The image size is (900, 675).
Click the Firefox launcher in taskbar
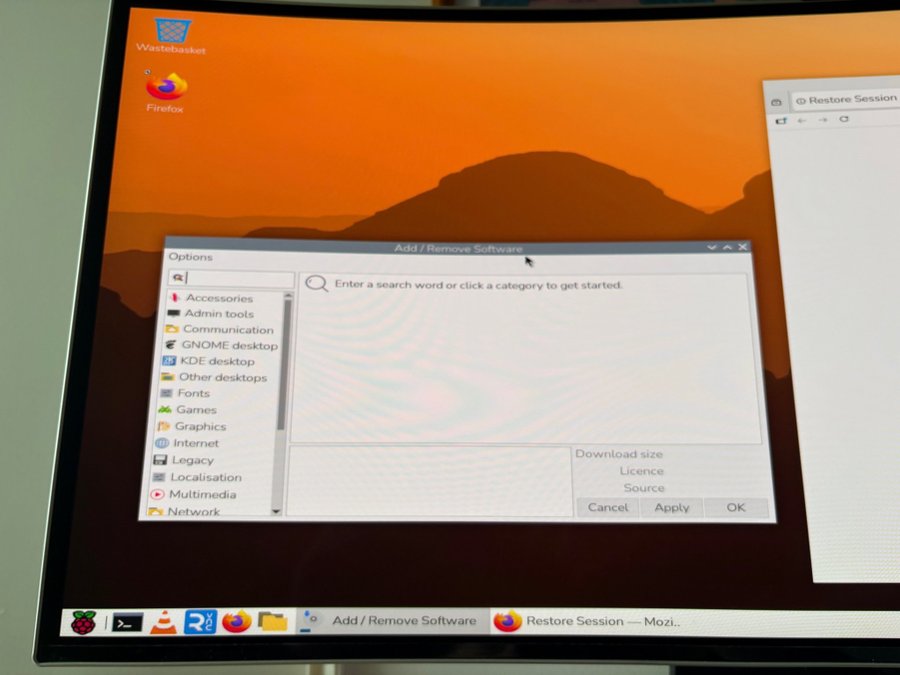[236, 622]
